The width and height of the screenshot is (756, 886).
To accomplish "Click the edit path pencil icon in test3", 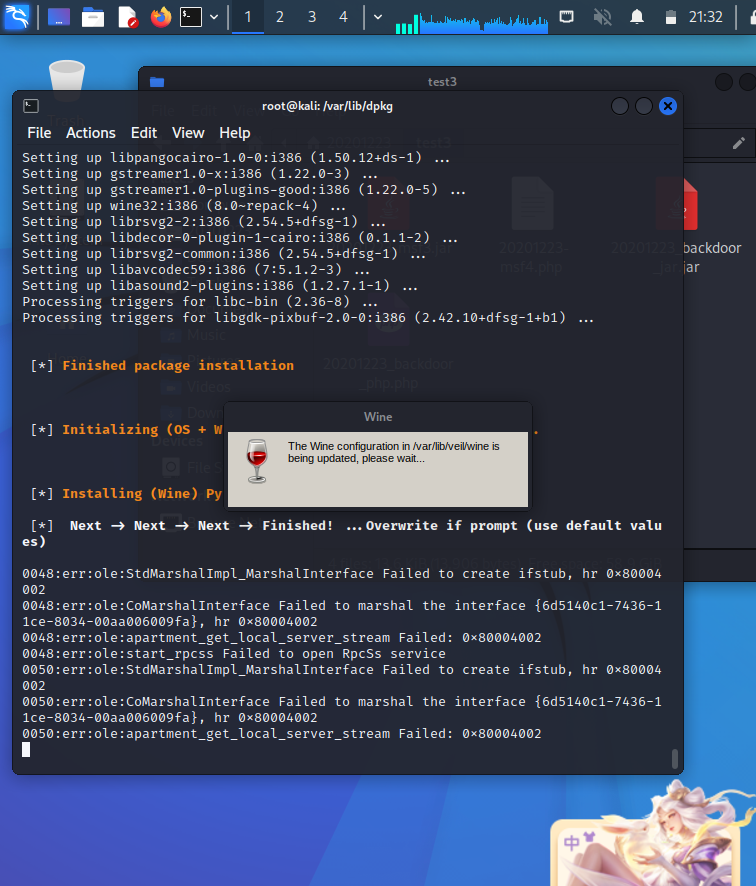I will coord(738,143).
